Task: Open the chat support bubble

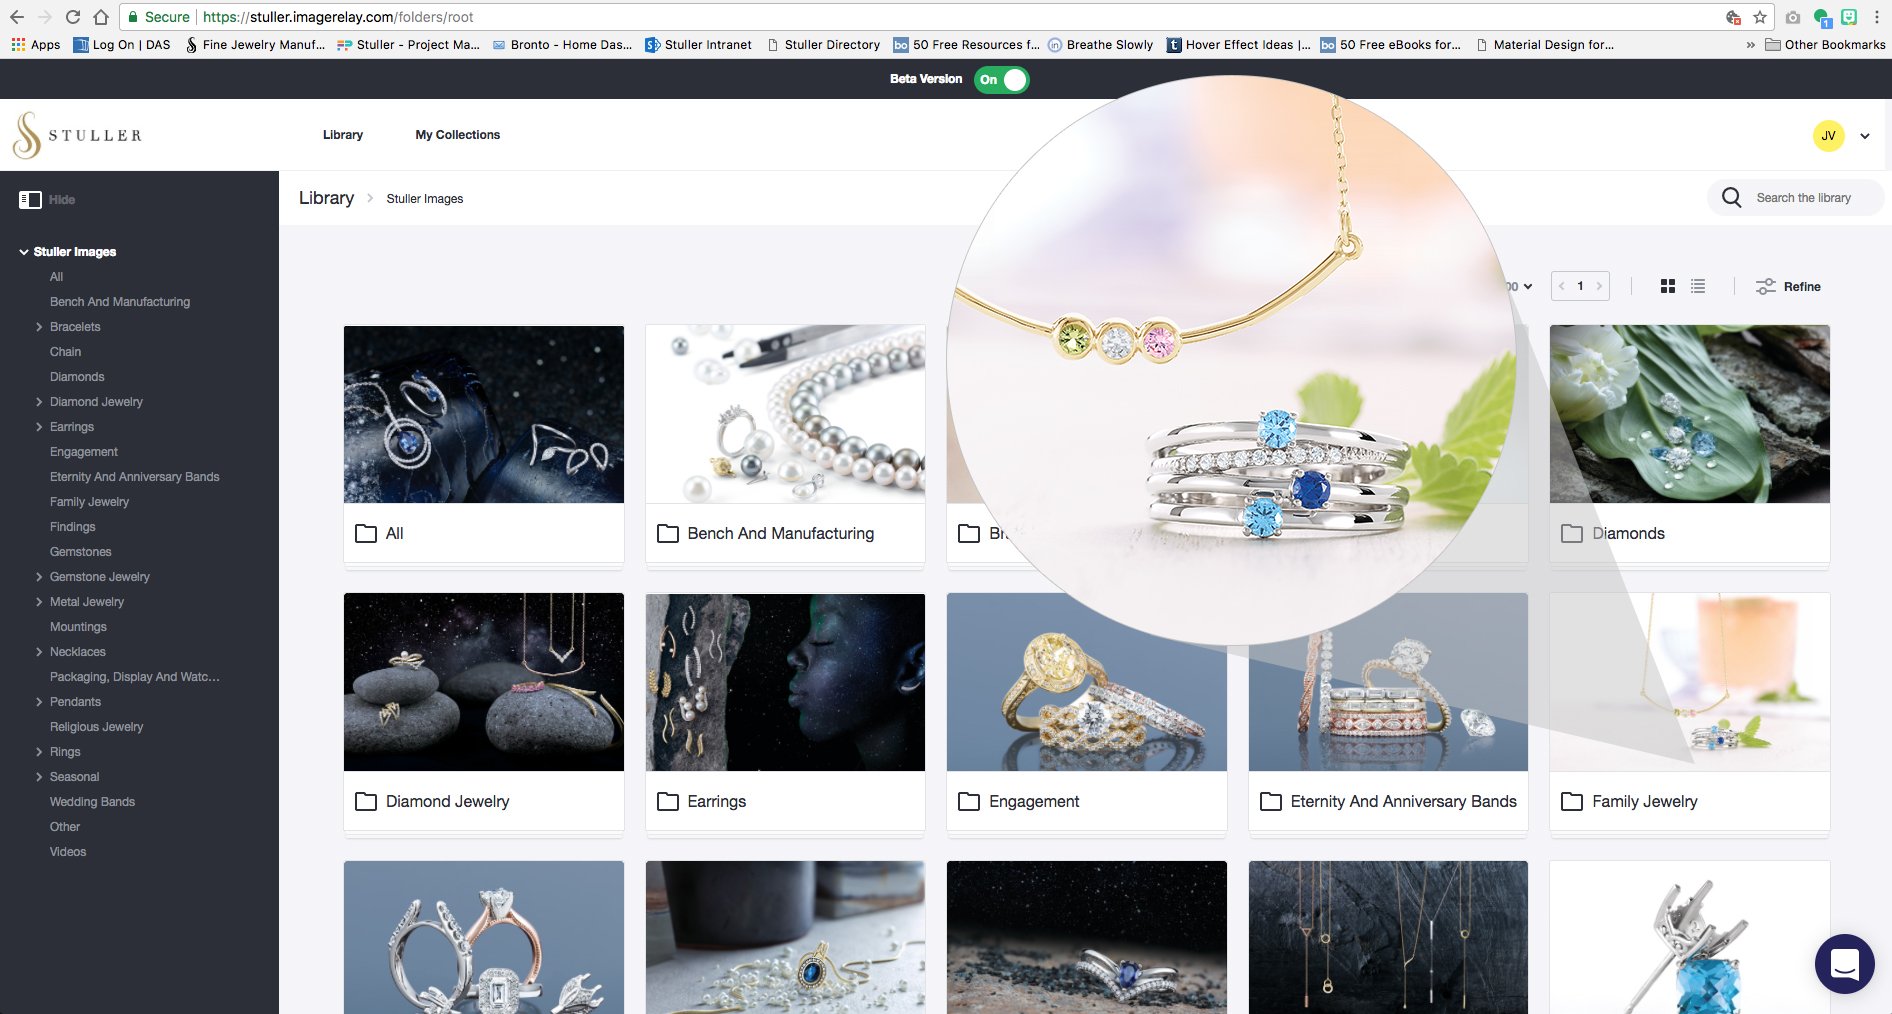Action: [x=1844, y=963]
